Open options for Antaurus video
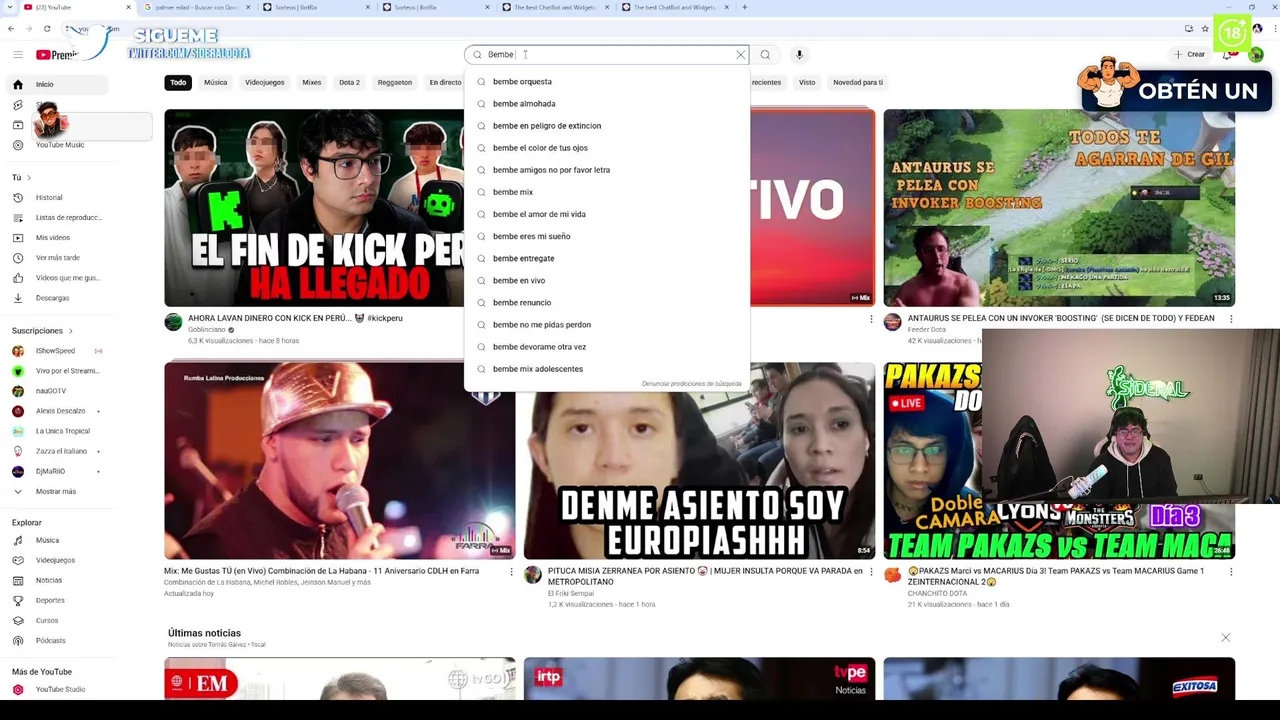 (x=1231, y=319)
